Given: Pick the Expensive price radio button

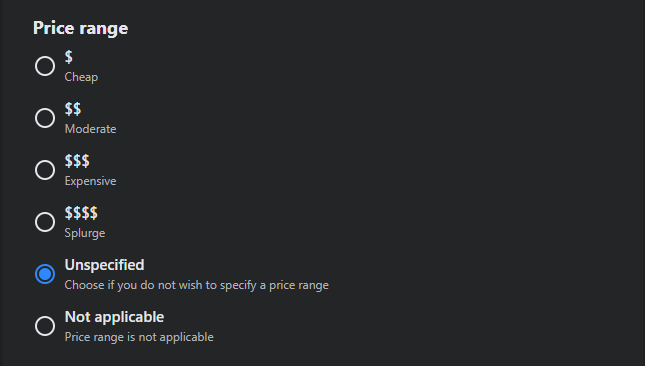Looking at the screenshot, I should coord(45,170).
